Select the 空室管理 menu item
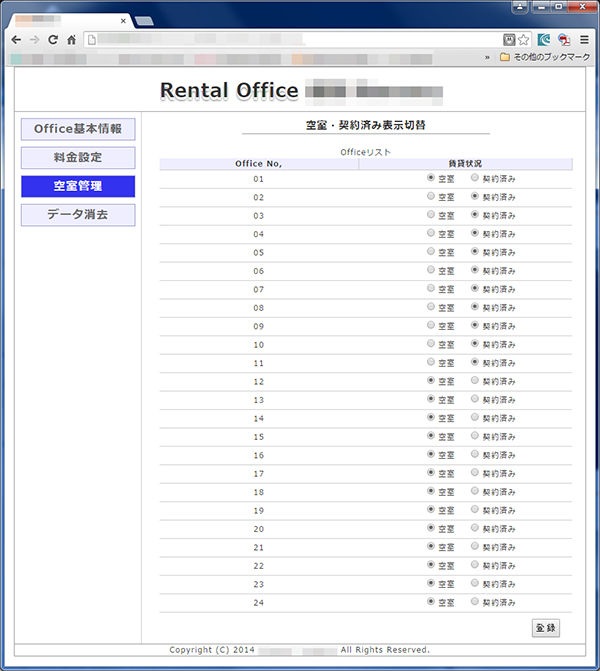 (x=78, y=186)
